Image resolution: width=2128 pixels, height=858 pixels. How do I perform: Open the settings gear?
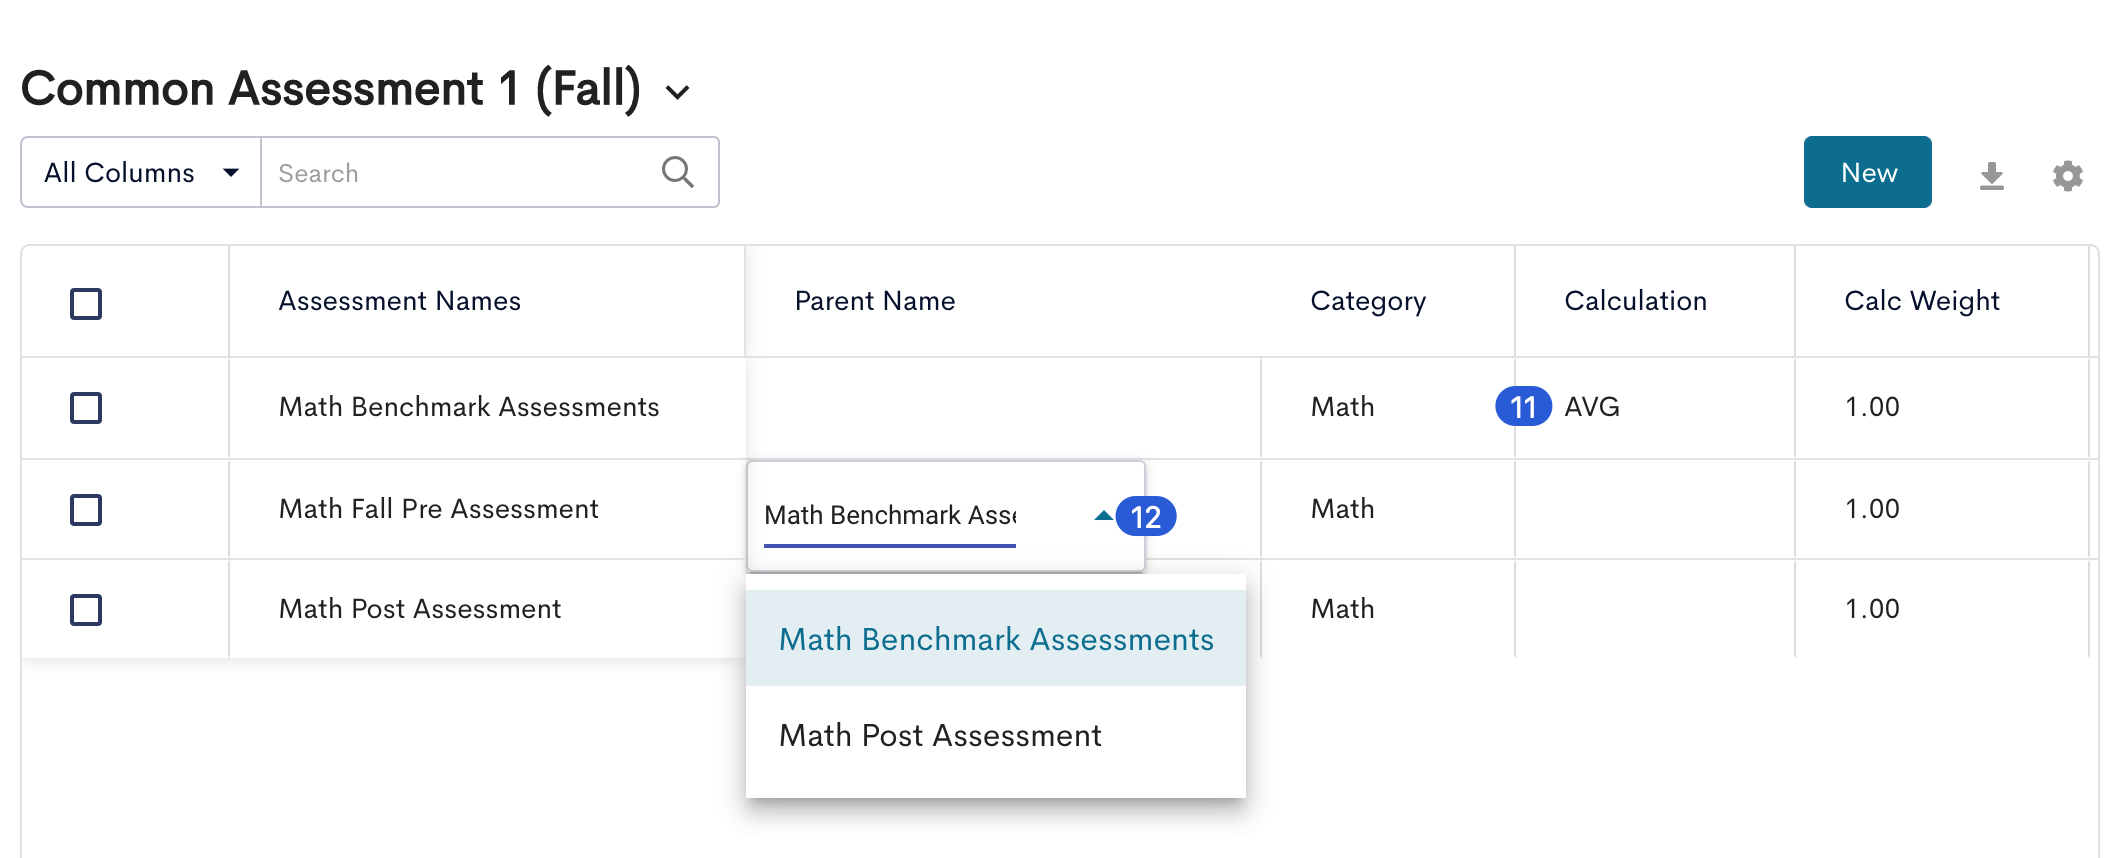pos(2067,176)
